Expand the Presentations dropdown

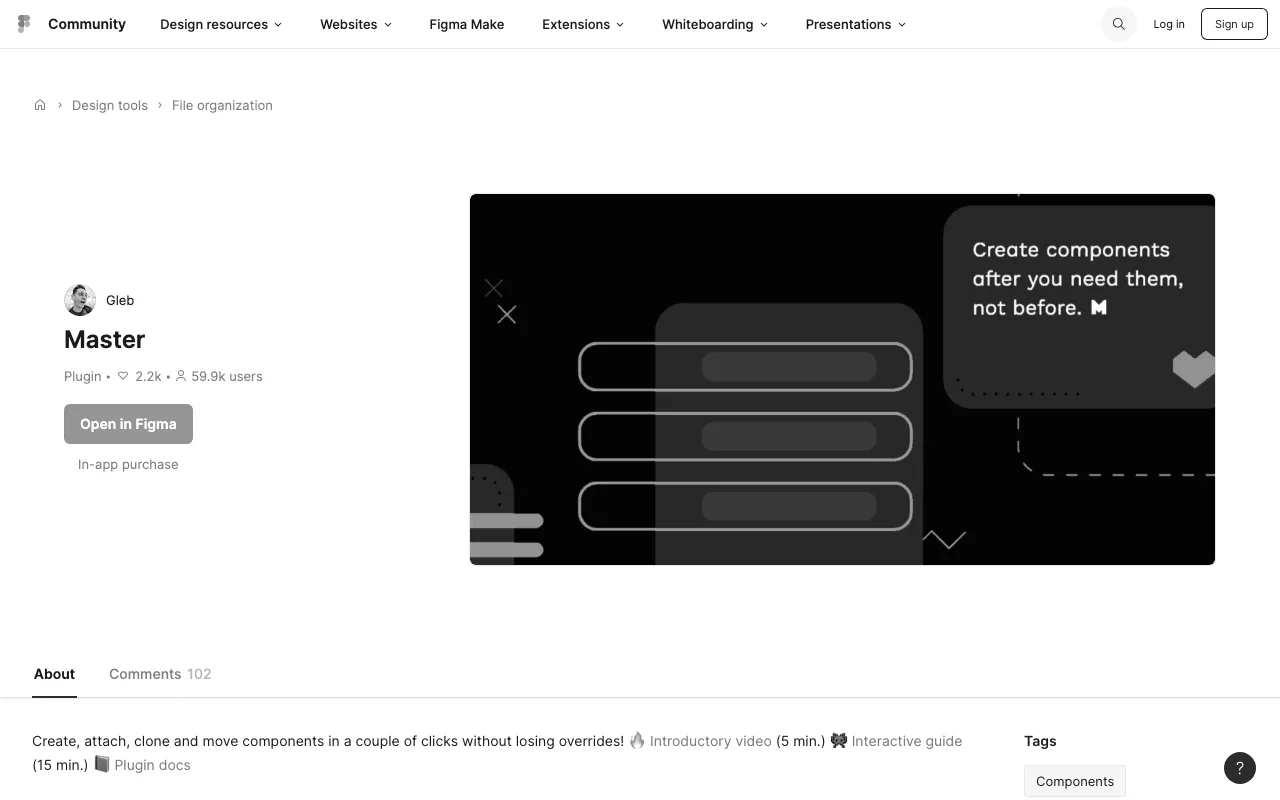tap(856, 24)
